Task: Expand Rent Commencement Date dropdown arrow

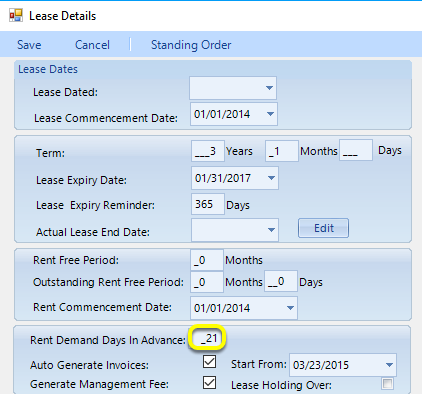Action: 290,308
